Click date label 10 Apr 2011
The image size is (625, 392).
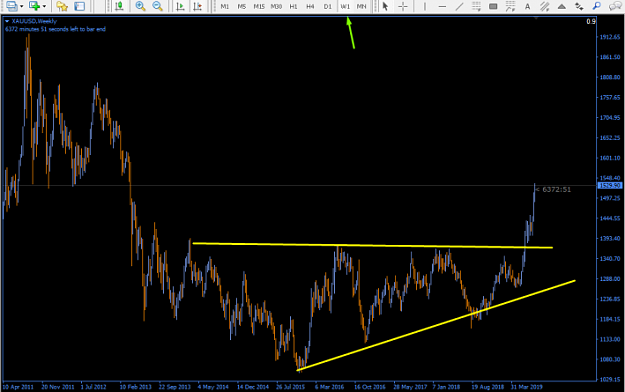click(x=18, y=387)
